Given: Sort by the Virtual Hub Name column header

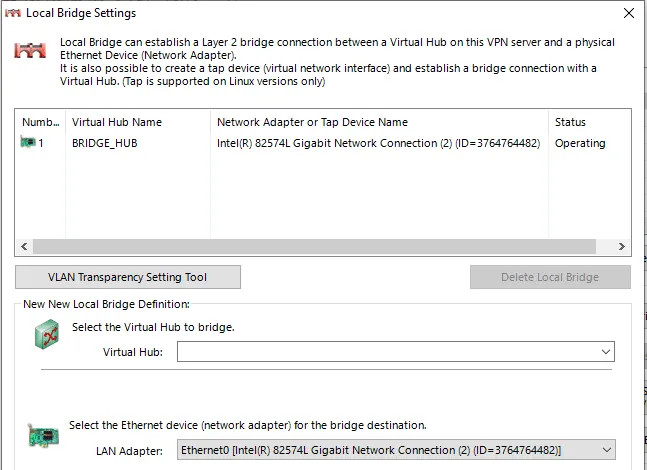Looking at the screenshot, I should pos(117,122).
